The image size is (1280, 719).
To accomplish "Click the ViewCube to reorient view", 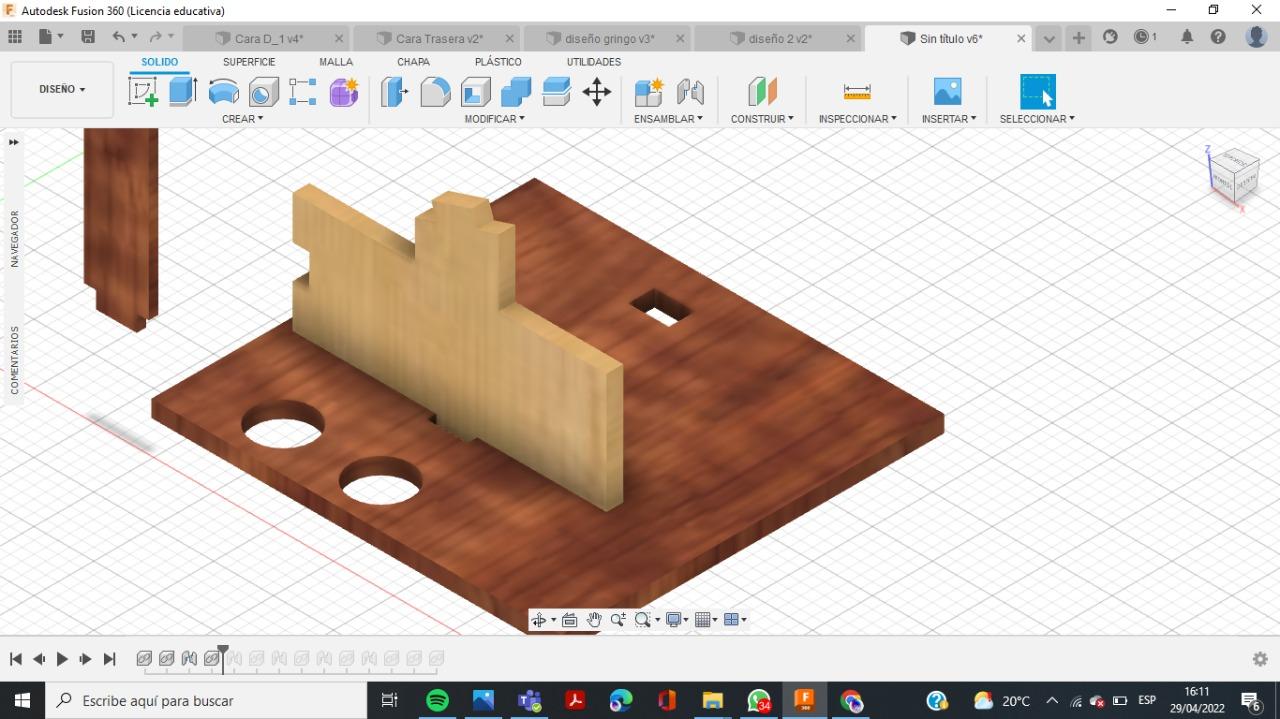I will [1234, 176].
